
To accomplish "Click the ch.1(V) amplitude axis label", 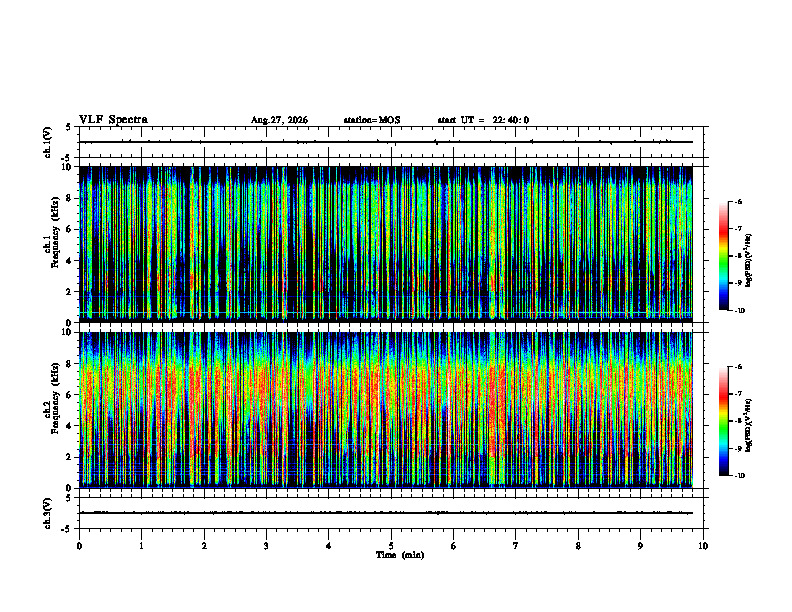I will click(x=47, y=142).
